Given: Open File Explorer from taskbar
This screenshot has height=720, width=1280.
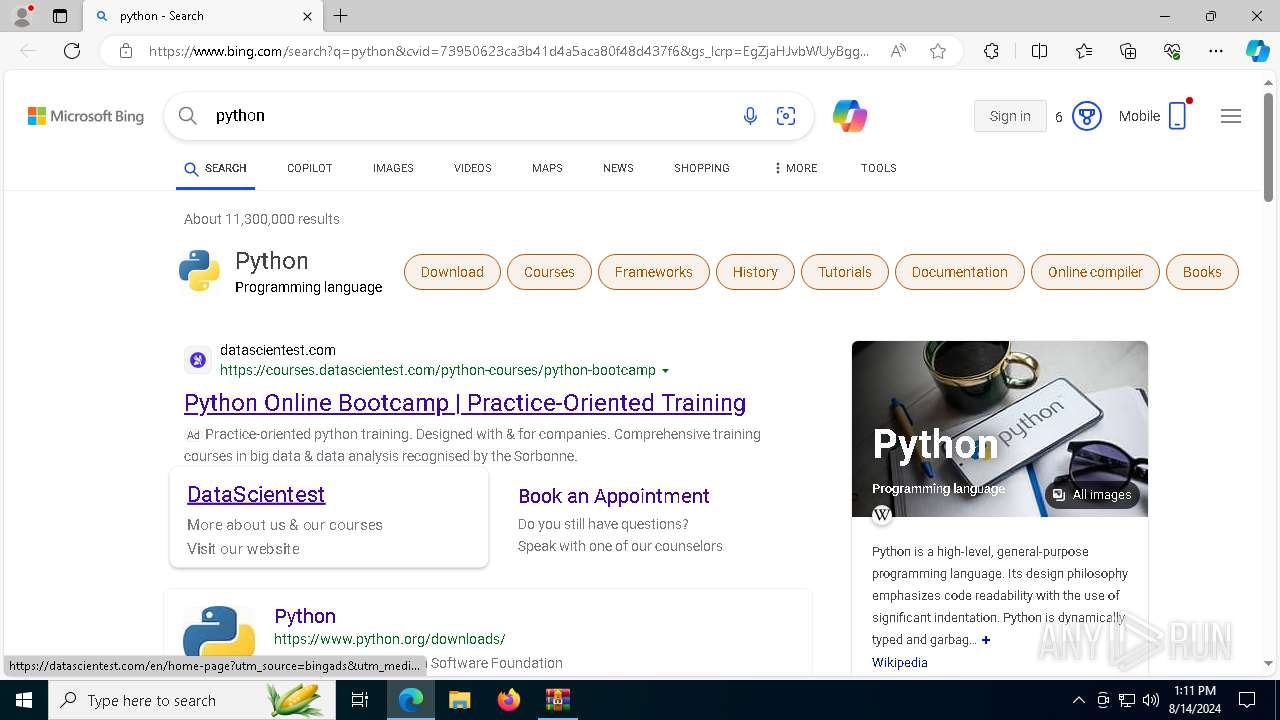Looking at the screenshot, I should pos(459,700).
